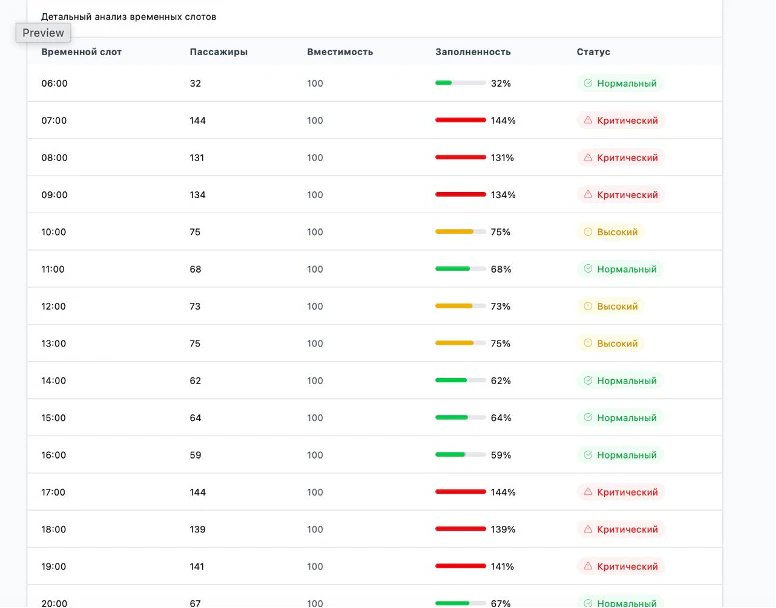
Task: Click the Временной слот column header
Action: [81, 52]
